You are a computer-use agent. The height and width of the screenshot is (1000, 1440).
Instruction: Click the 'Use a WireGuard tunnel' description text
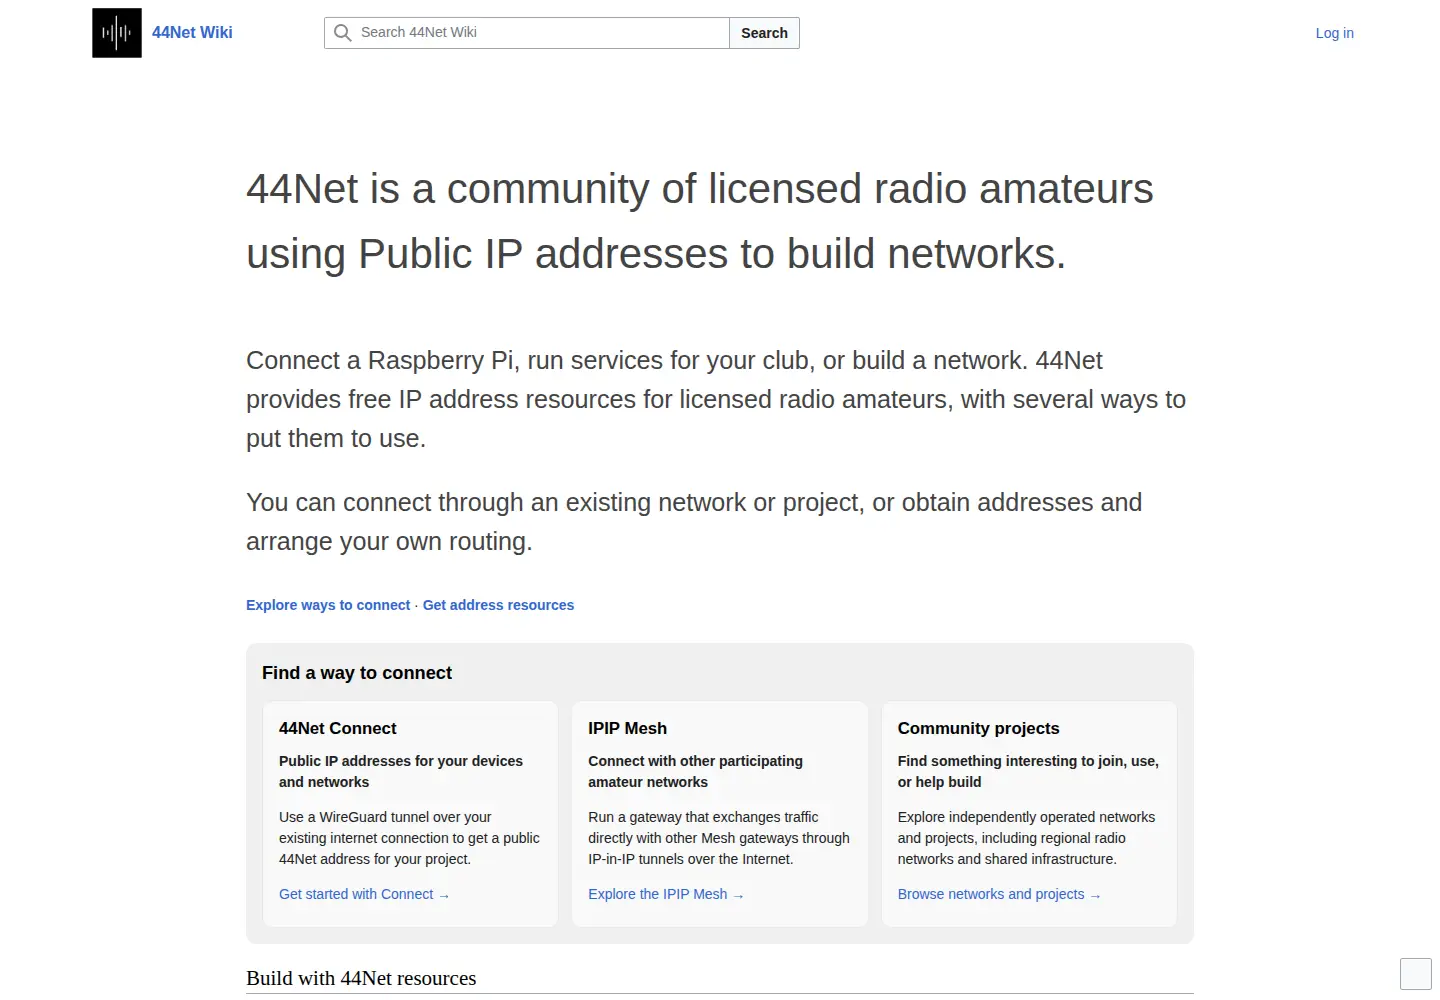[409, 838]
